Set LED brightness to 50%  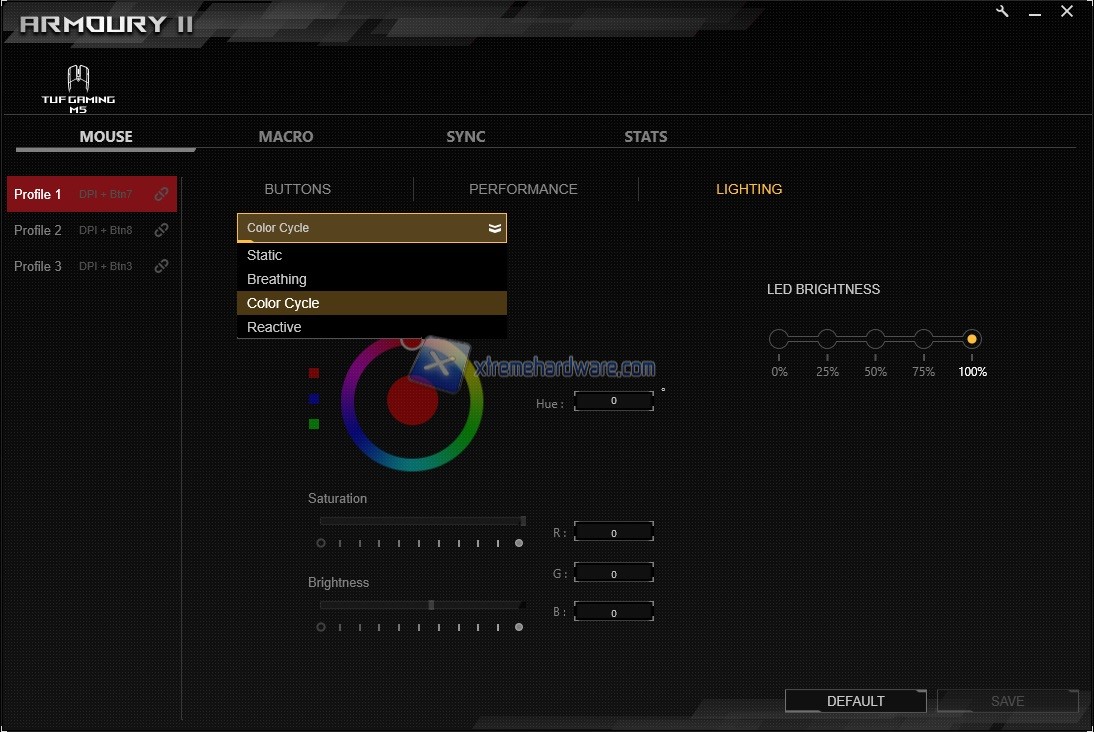[875, 339]
